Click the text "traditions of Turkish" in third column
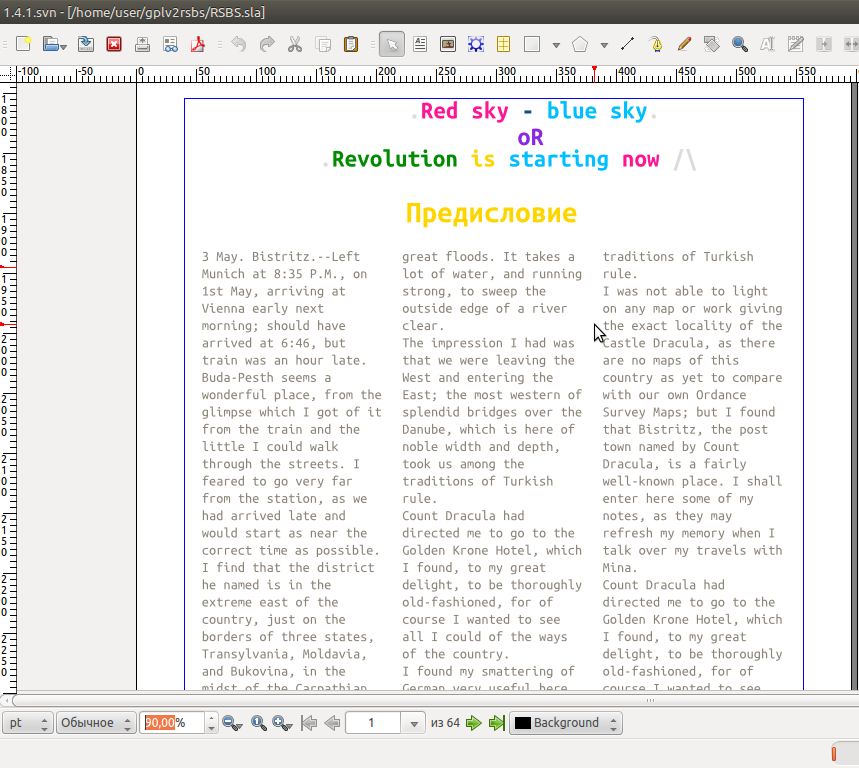 tap(678, 256)
